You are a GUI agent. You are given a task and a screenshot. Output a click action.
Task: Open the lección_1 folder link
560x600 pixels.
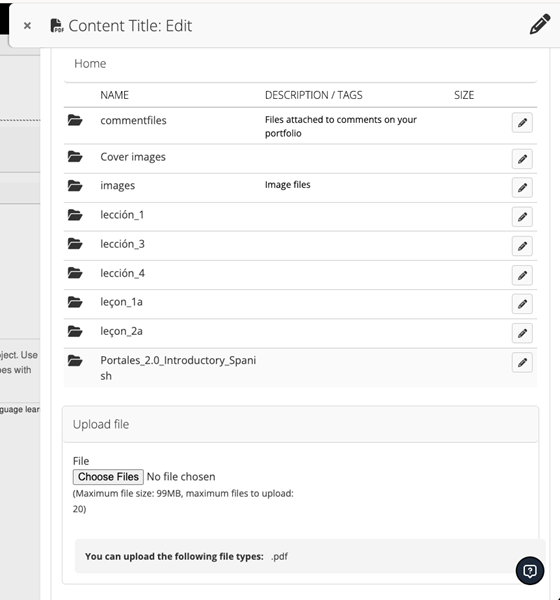(122, 215)
